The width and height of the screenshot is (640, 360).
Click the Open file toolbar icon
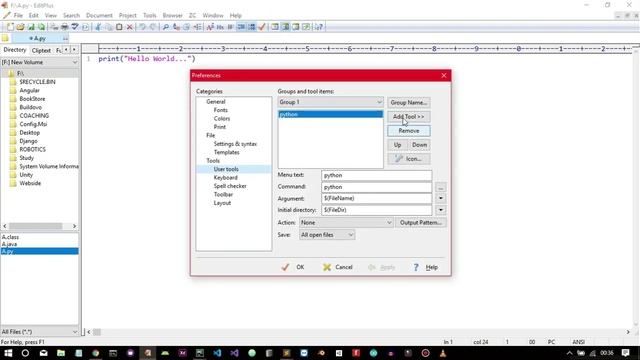(20, 27)
